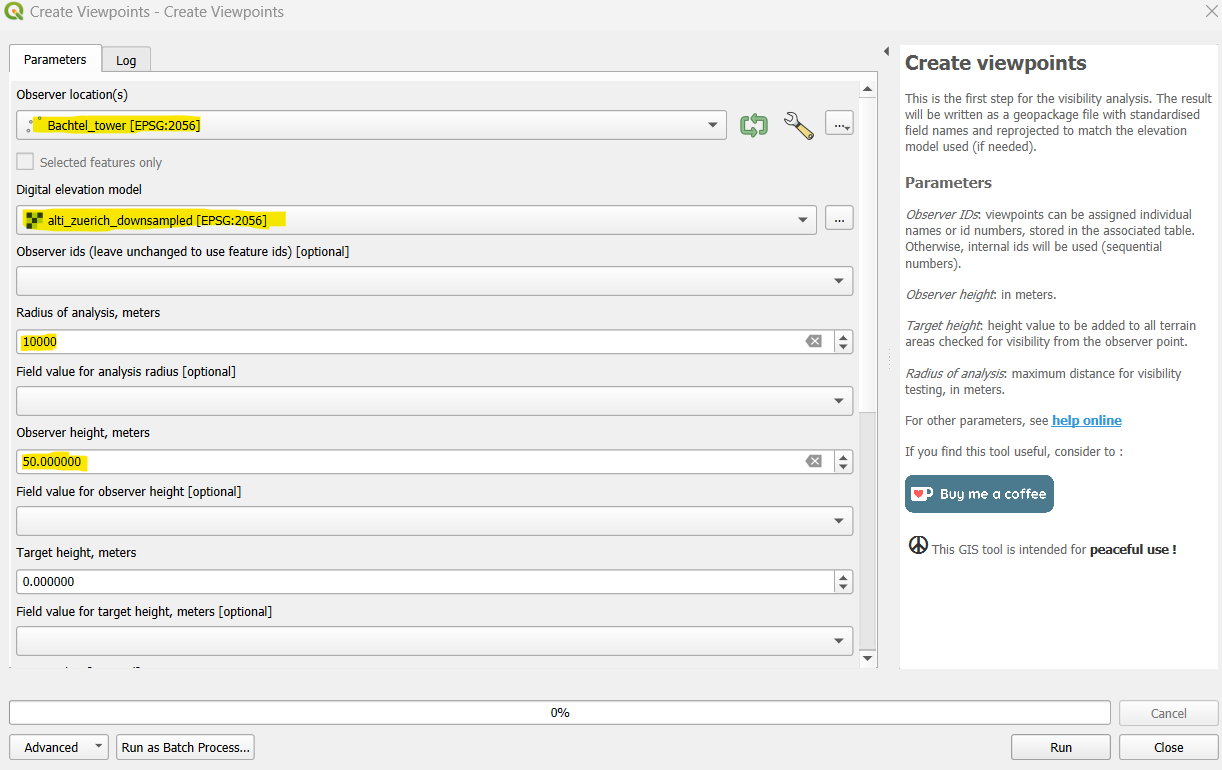Screen dimensions: 1222x770
Task: Open the help online link
Action: click(x=1086, y=420)
